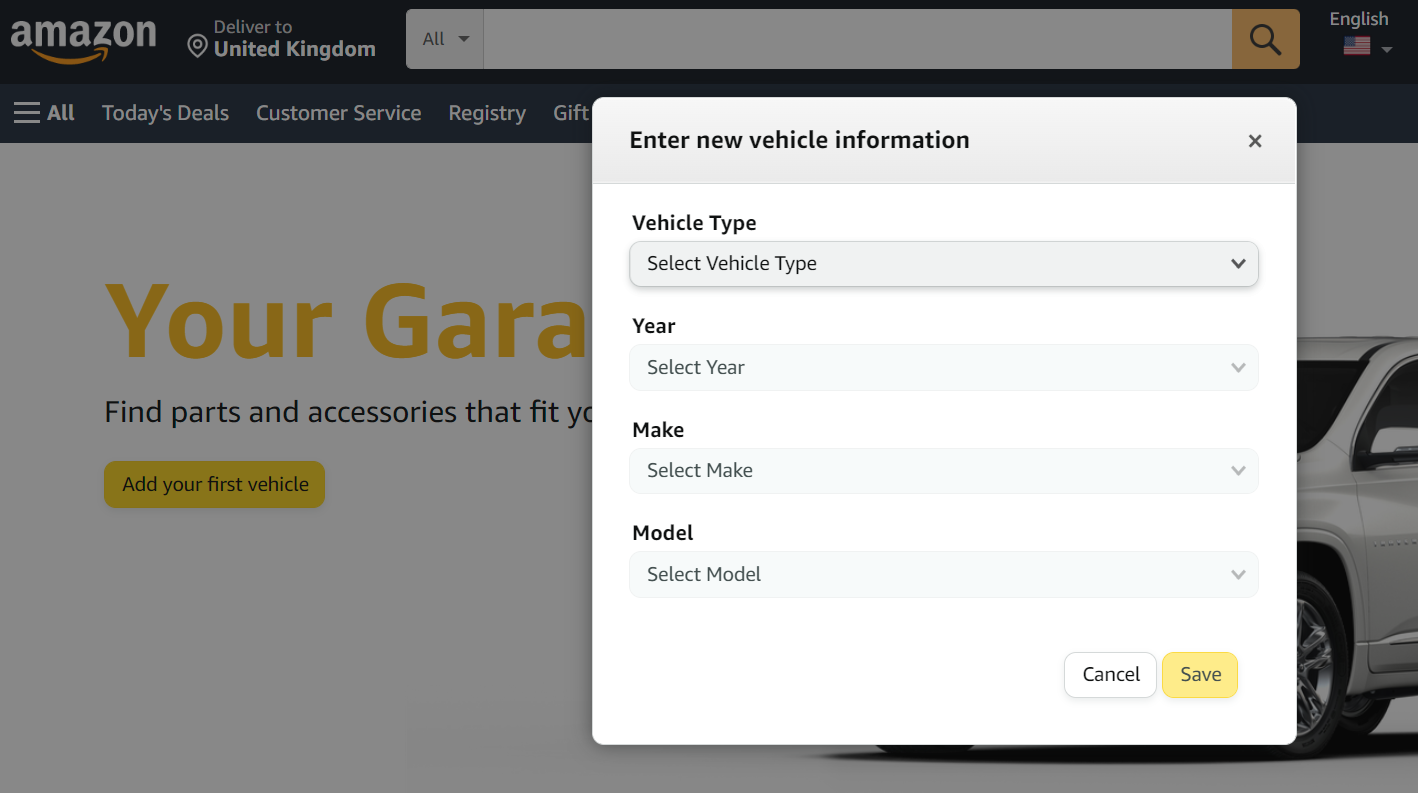Image resolution: width=1418 pixels, height=793 pixels.
Task: Click the delivery location pin icon
Action: pyautogui.click(x=197, y=44)
